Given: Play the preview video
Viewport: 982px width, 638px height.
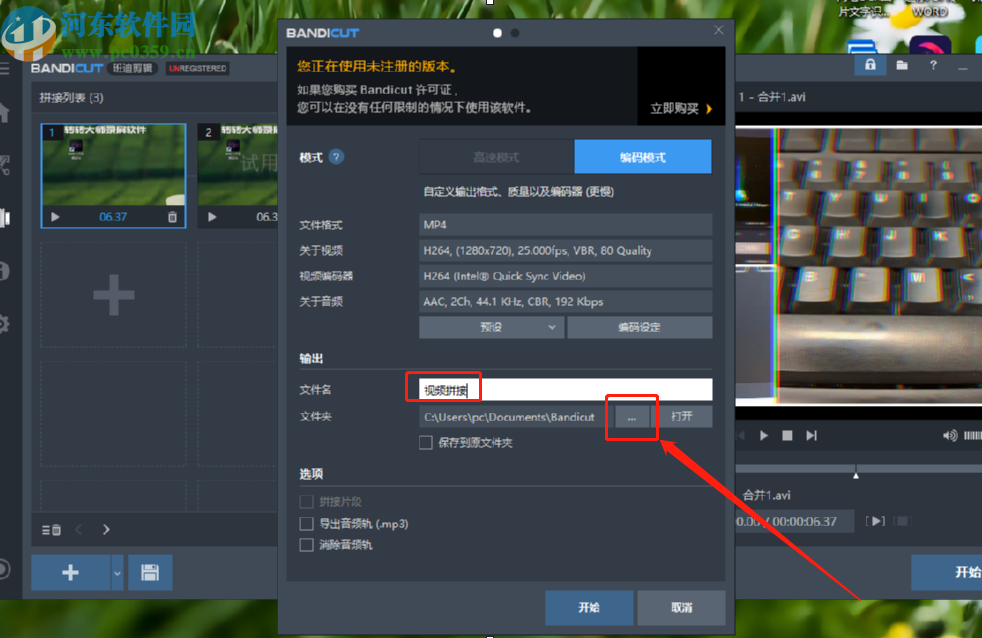Looking at the screenshot, I should click(763, 435).
